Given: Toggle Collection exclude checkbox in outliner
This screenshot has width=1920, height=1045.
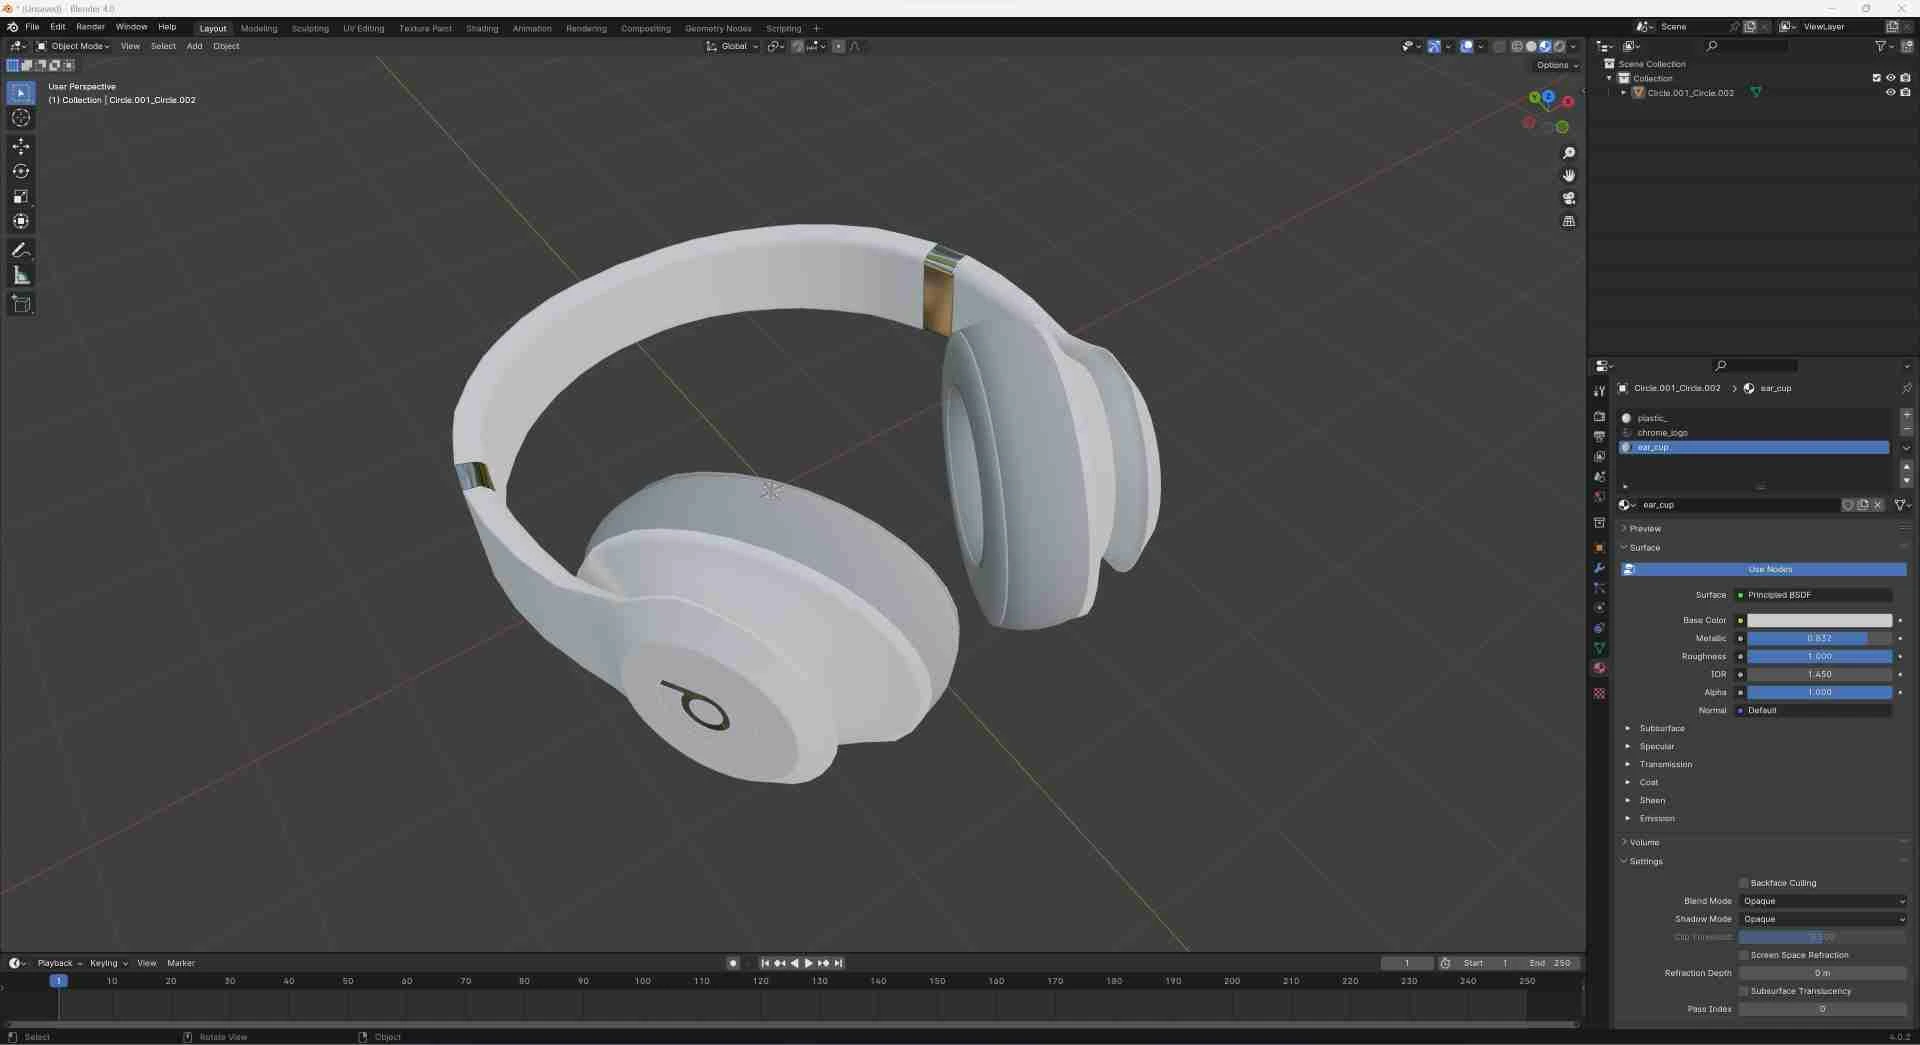Looking at the screenshot, I should point(1876,78).
